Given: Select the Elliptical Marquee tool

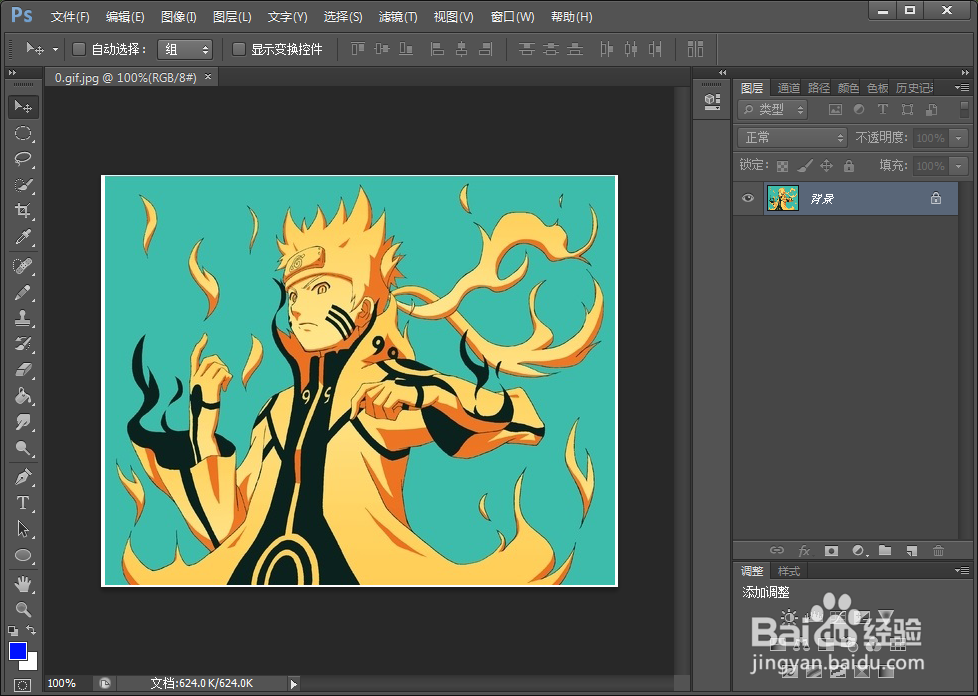Looking at the screenshot, I should (x=23, y=133).
